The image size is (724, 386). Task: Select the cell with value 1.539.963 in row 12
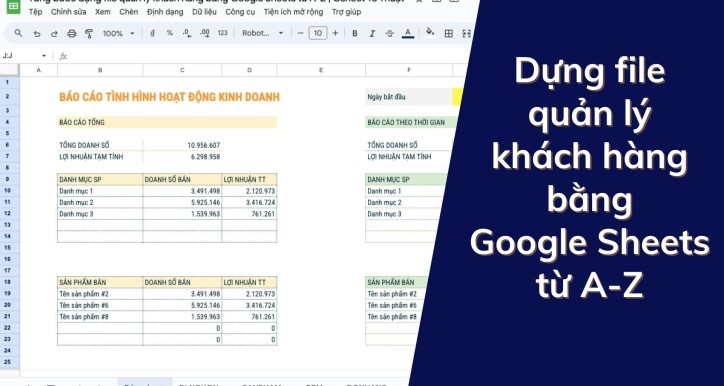pos(182,214)
